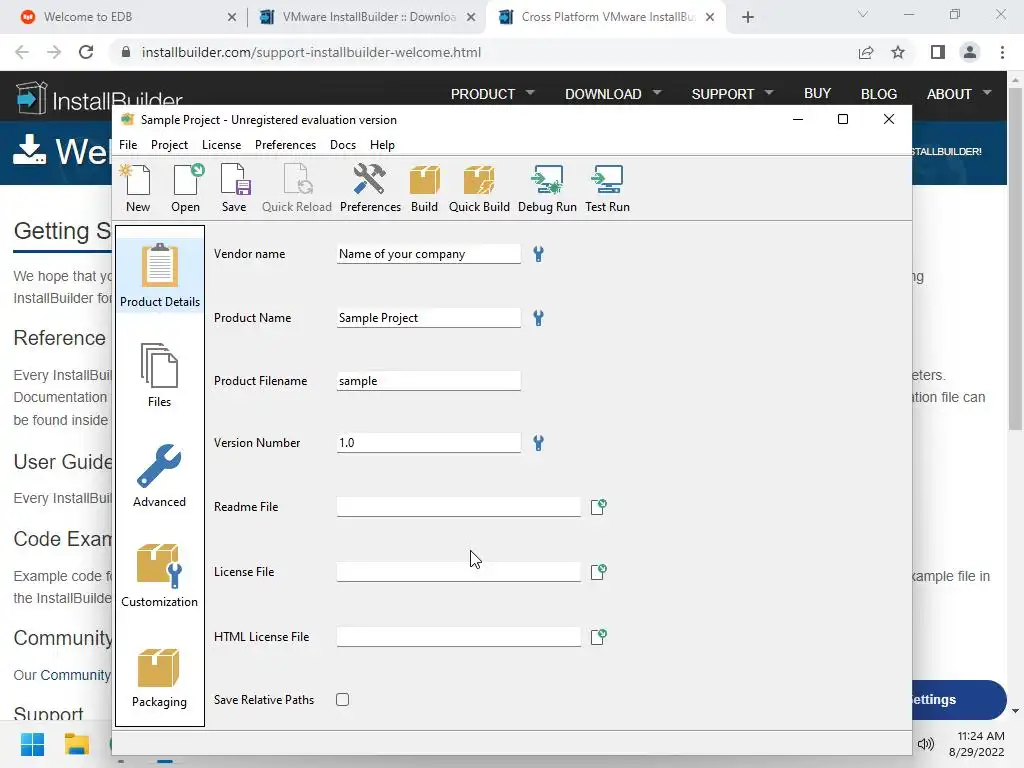Go back in the browser
The height and width of the screenshot is (768, 1024).
coord(22,52)
